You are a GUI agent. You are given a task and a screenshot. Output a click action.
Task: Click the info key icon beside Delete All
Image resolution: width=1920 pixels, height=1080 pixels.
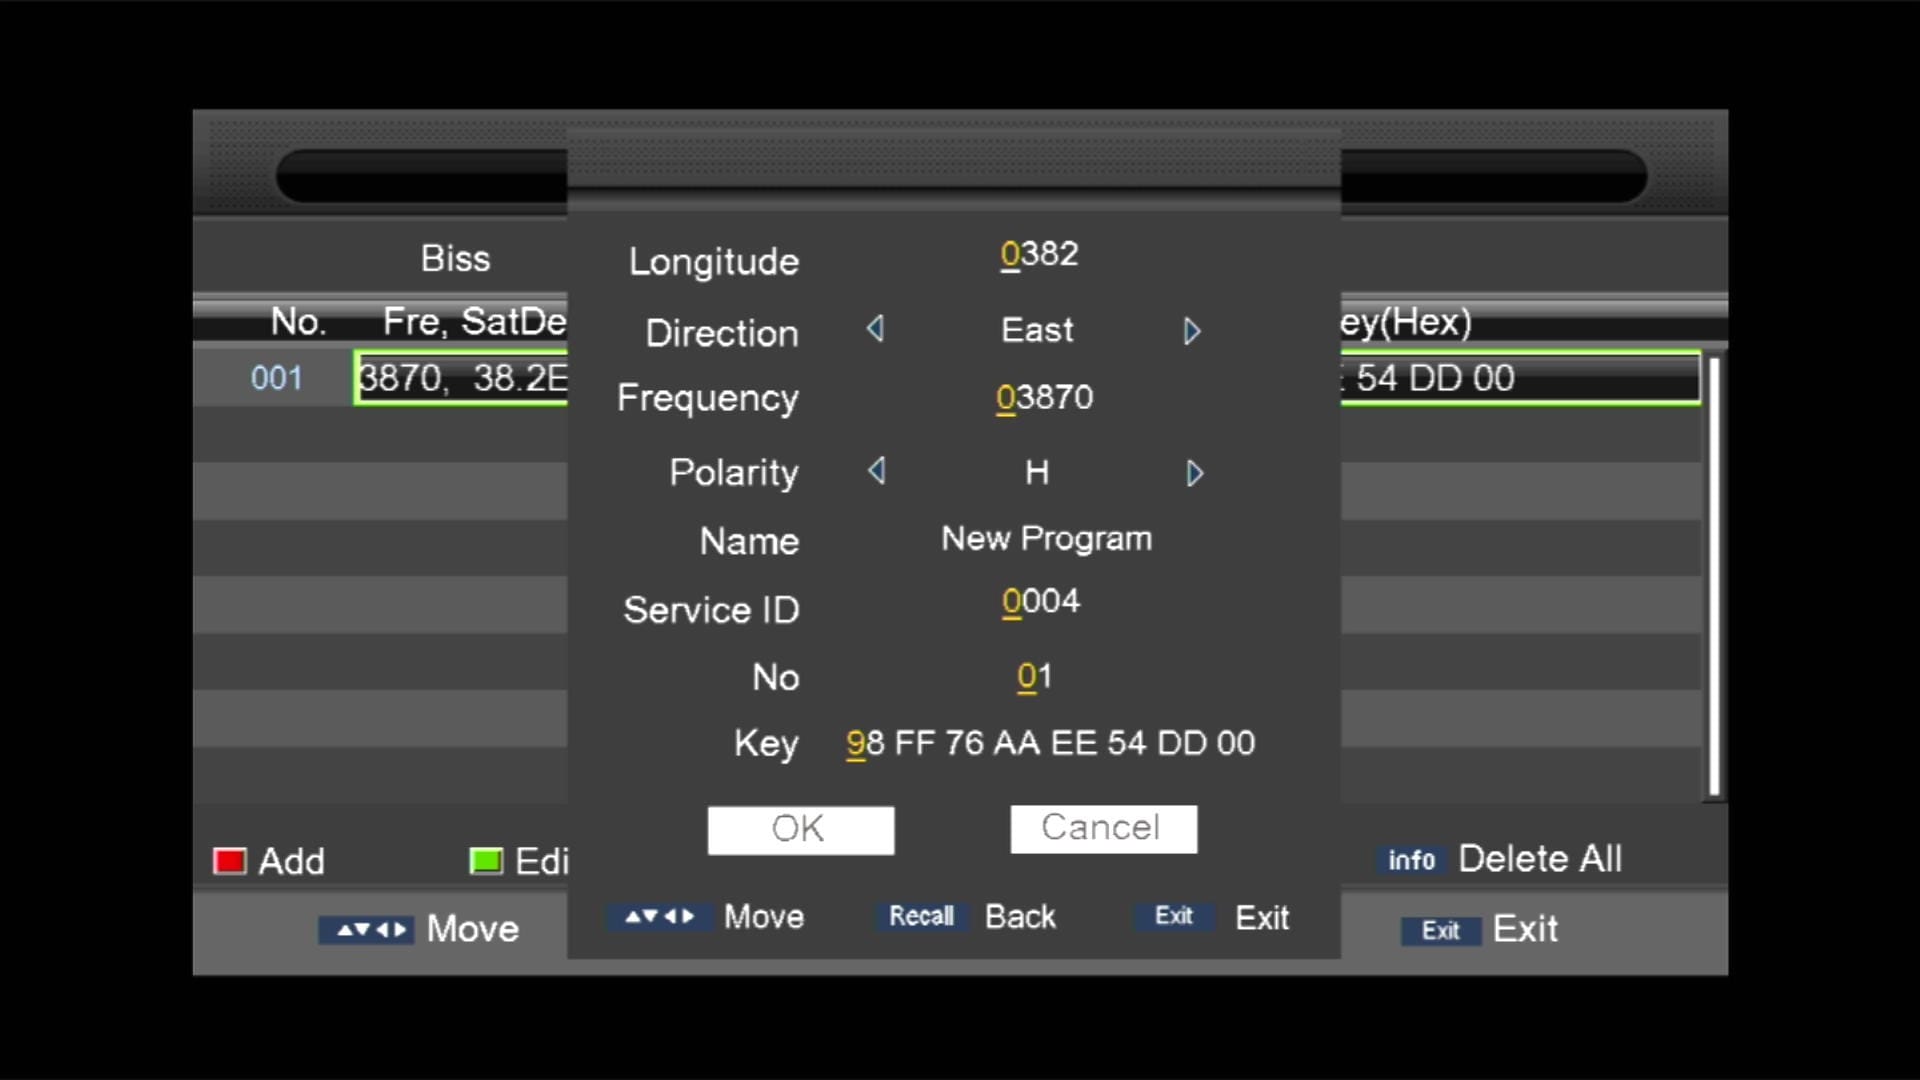pyautogui.click(x=1411, y=860)
